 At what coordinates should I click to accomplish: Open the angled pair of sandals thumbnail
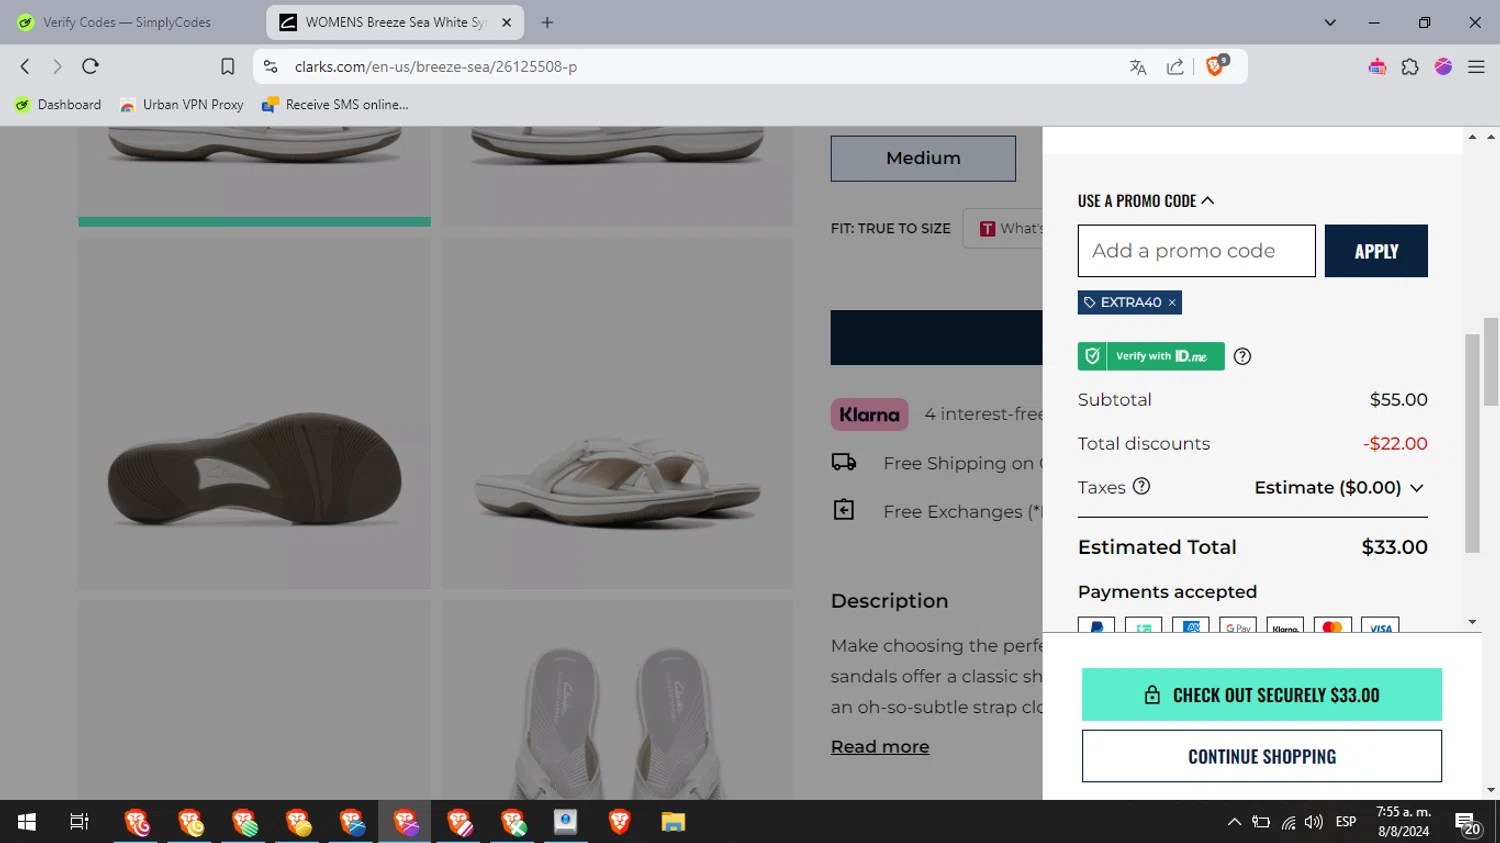click(618, 413)
